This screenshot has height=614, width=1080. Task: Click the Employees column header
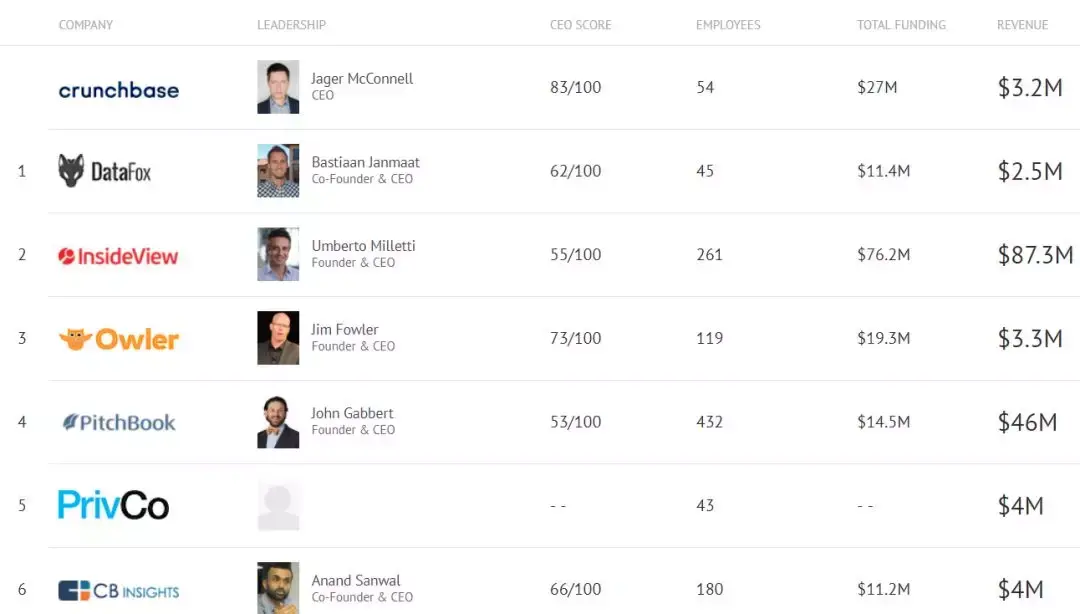point(728,25)
